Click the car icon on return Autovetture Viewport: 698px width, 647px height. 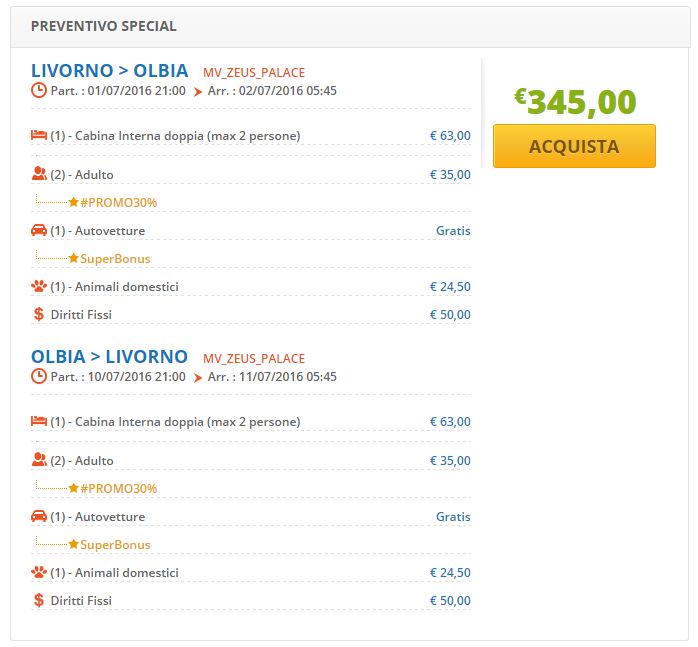tap(39, 516)
